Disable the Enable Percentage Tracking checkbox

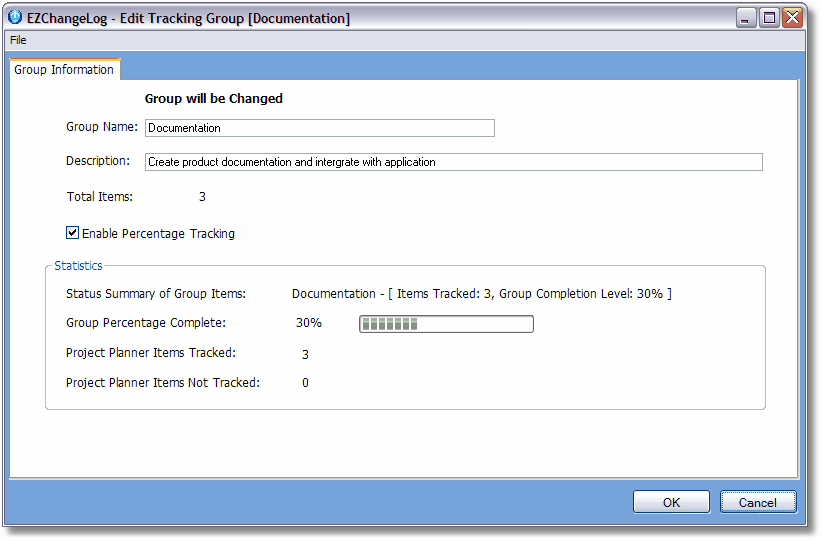pyautogui.click(x=72, y=233)
